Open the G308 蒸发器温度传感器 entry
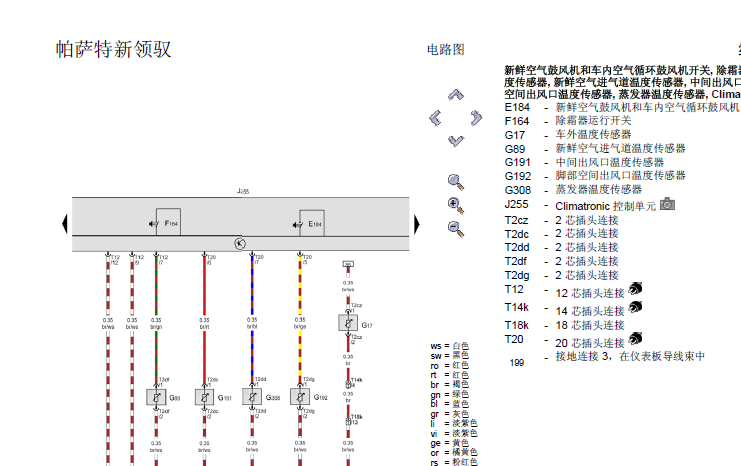This screenshot has height=466, width=741. pos(573,190)
